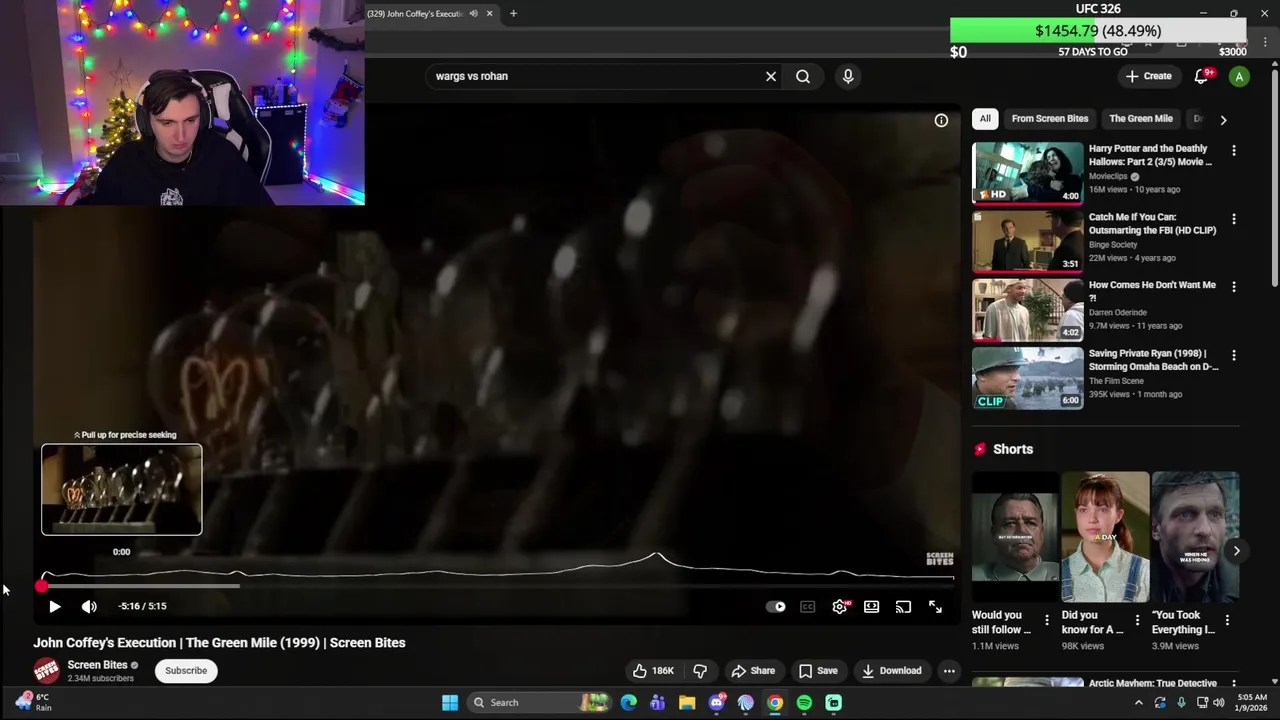Open the Create menu
Image resolution: width=1280 pixels, height=720 pixels.
tap(1148, 76)
